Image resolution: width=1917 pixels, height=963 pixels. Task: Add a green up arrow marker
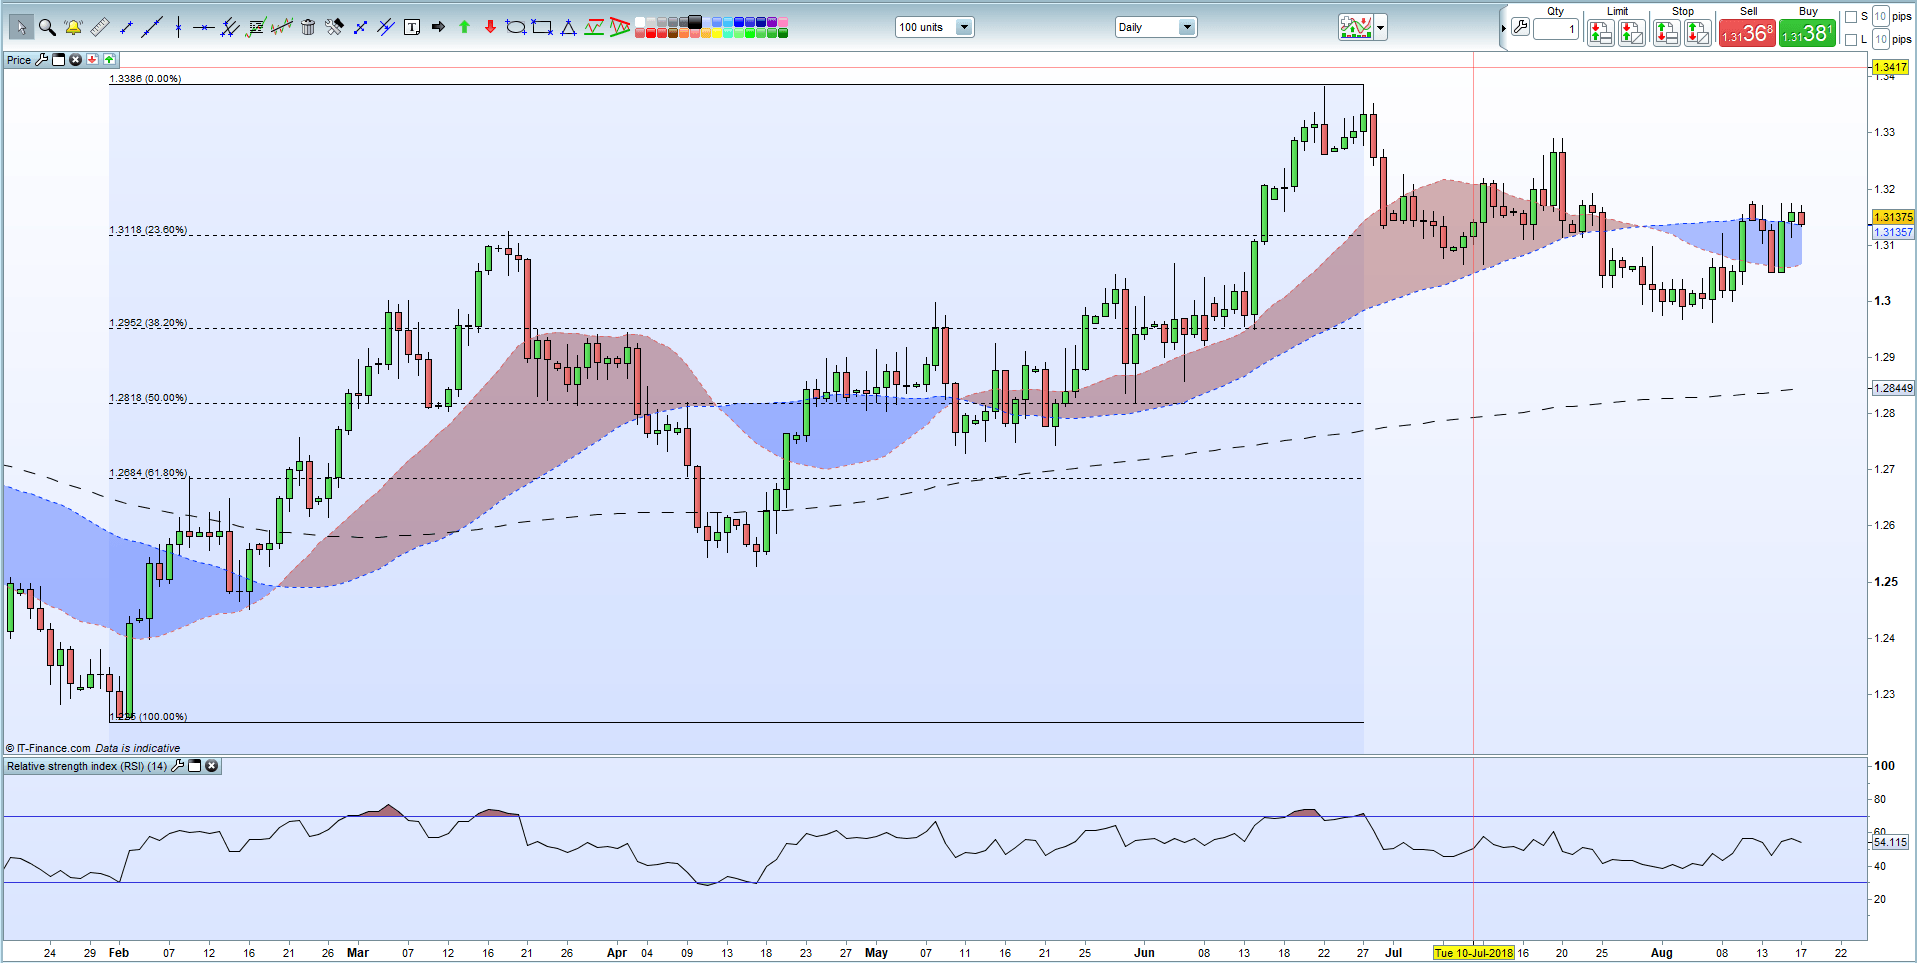(464, 27)
